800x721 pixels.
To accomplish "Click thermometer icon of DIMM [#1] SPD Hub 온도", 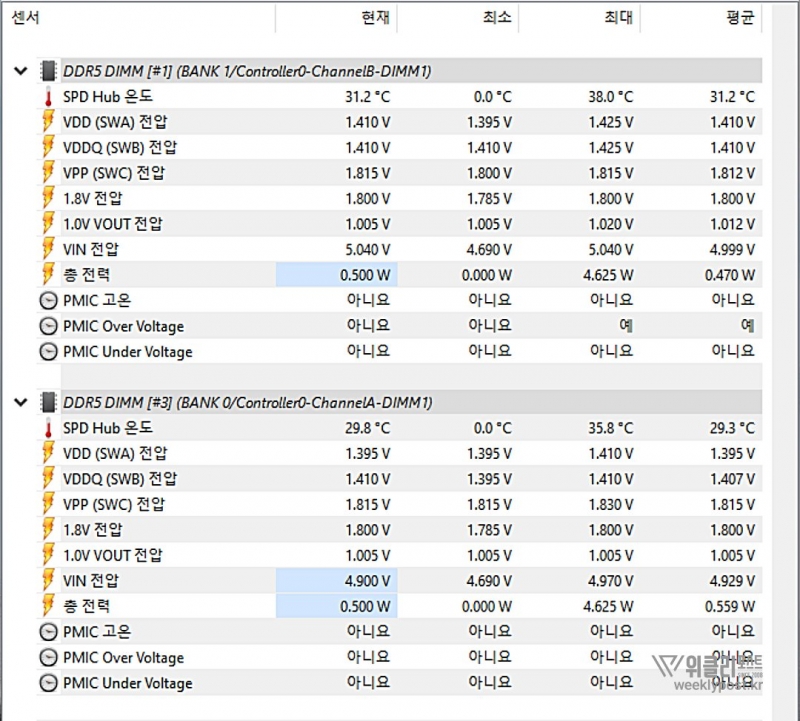I will pos(48,97).
